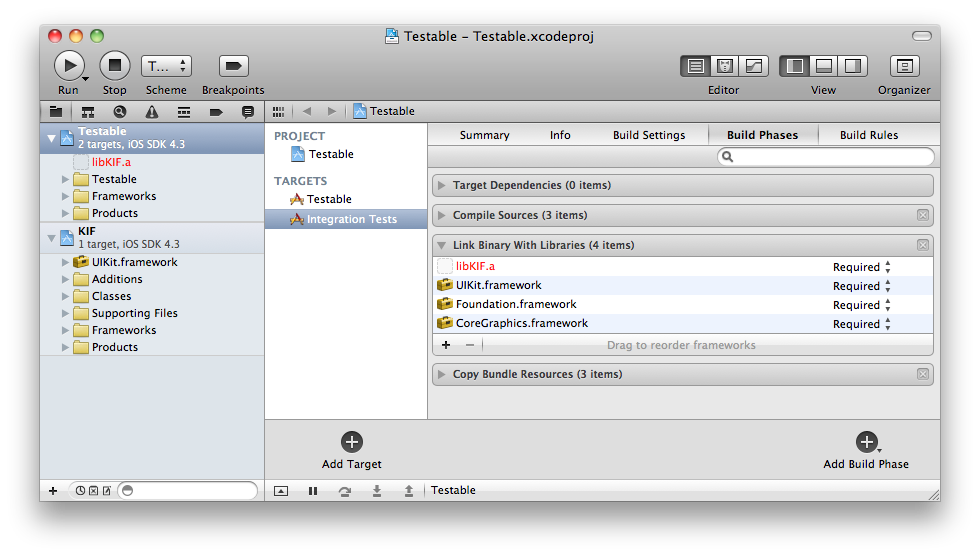Expand the Classes folder in KIF
Image resolution: width=980 pixels, height=556 pixels.
(x=66, y=297)
